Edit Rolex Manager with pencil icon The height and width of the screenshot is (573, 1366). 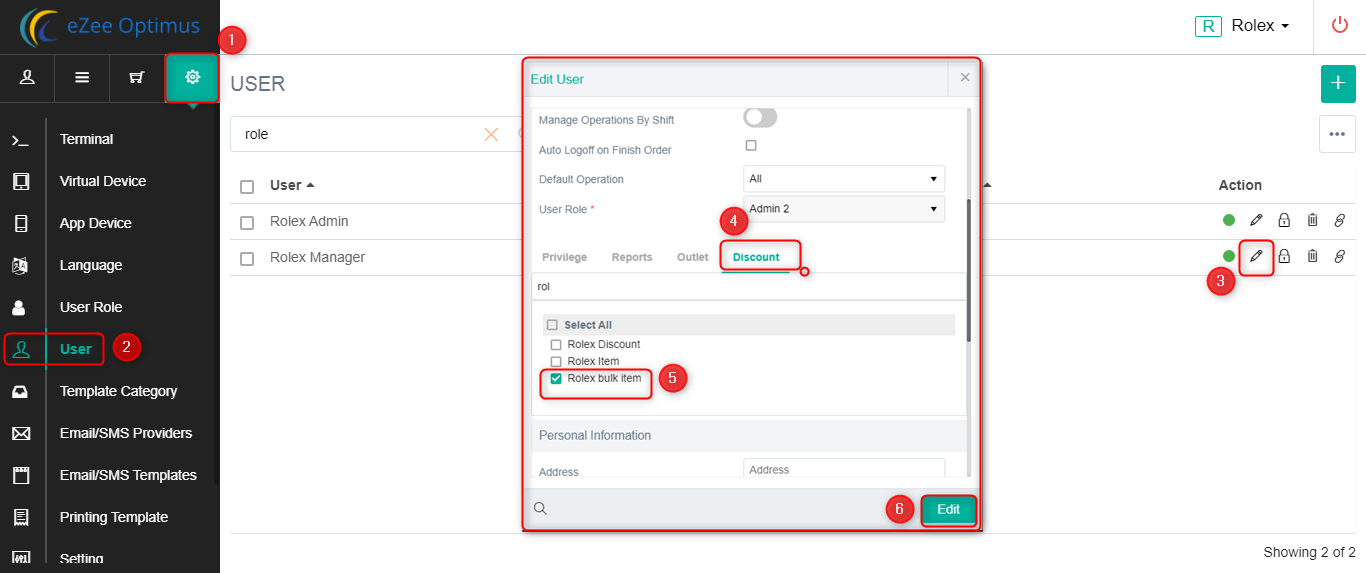(1257, 256)
